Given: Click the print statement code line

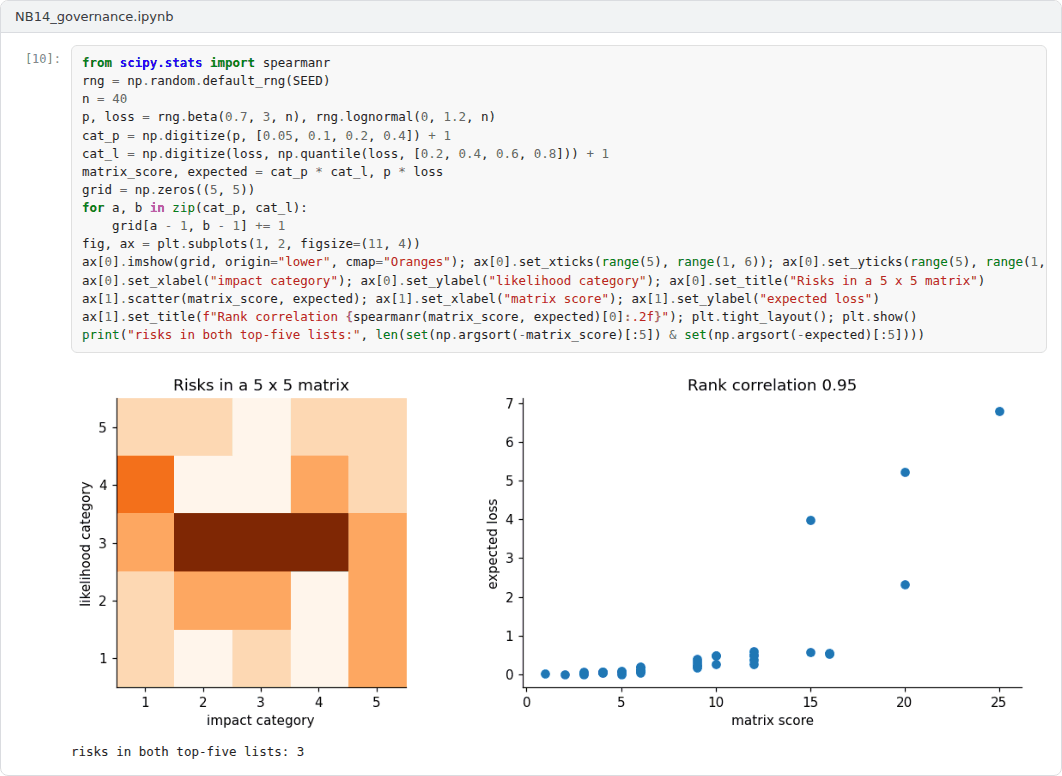Looking at the screenshot, I should click(503, 335).
